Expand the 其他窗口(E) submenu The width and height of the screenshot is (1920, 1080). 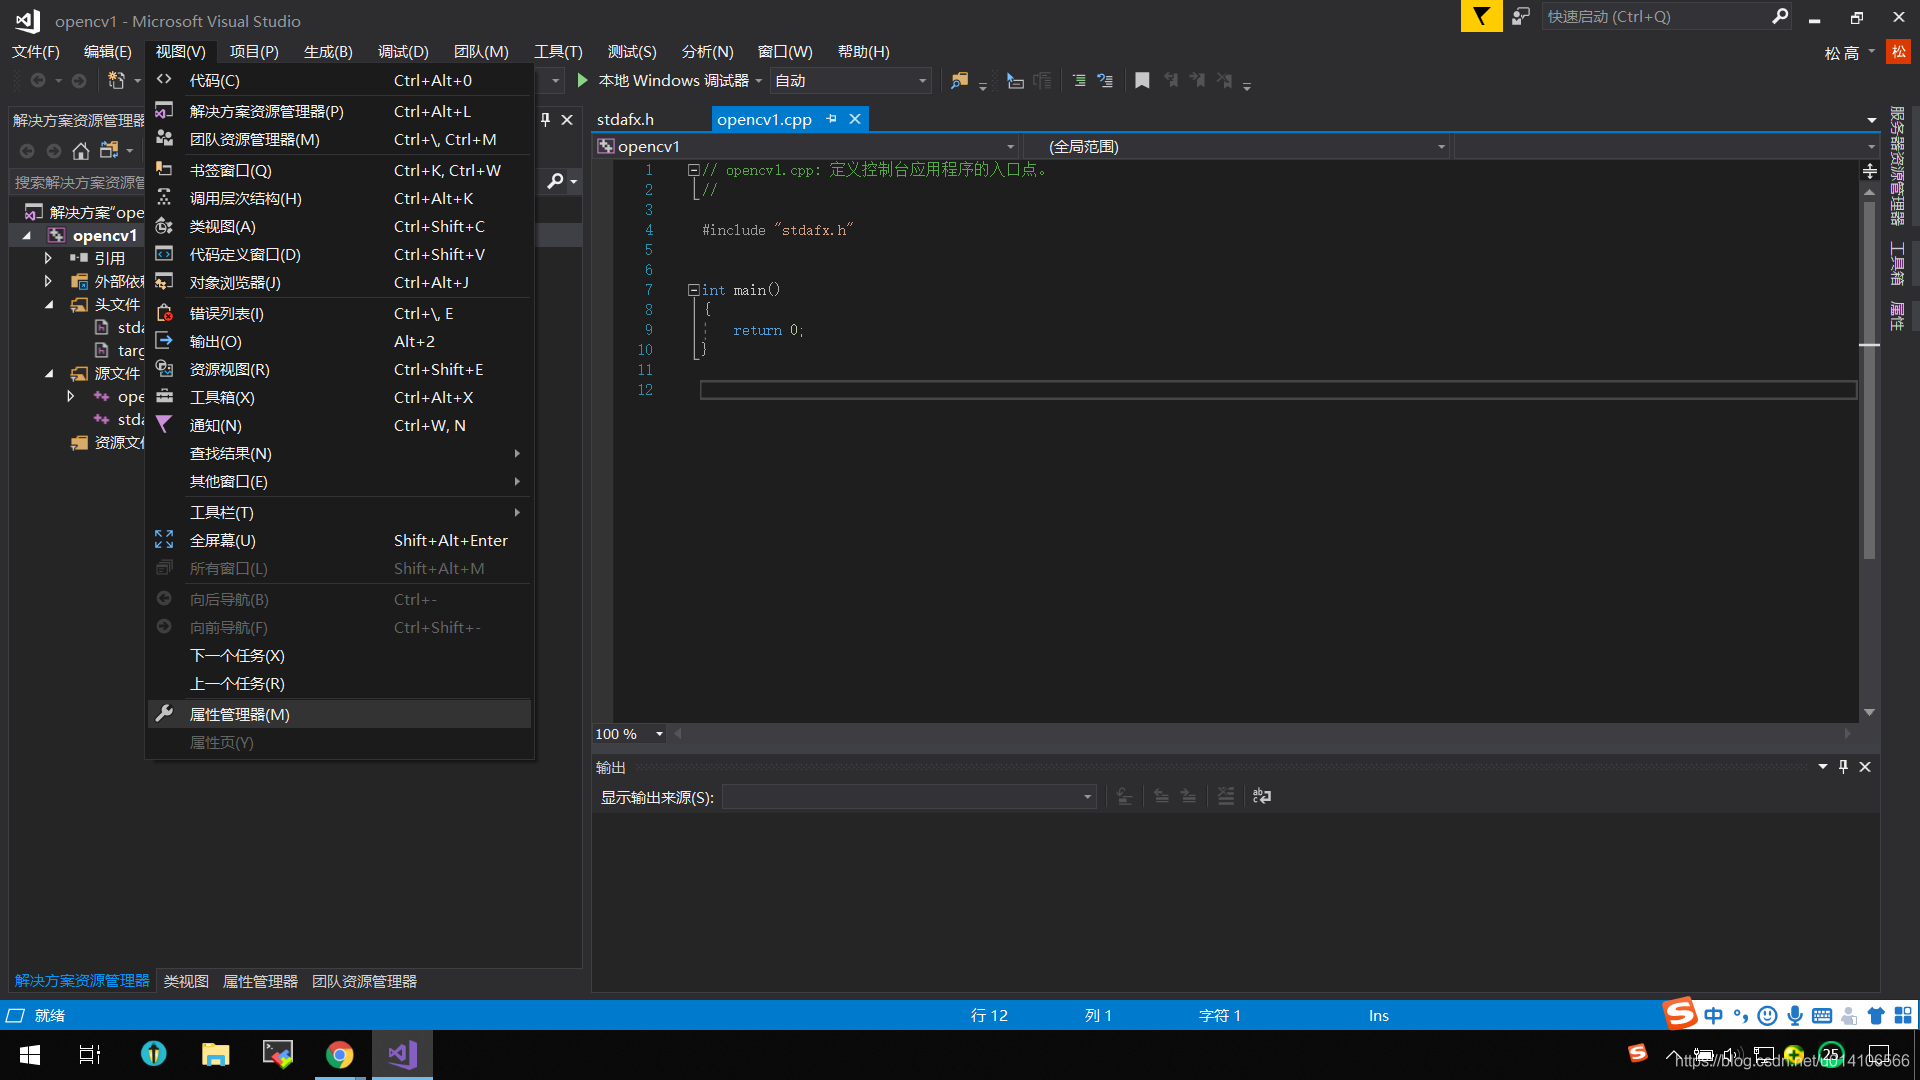[339, 481]
